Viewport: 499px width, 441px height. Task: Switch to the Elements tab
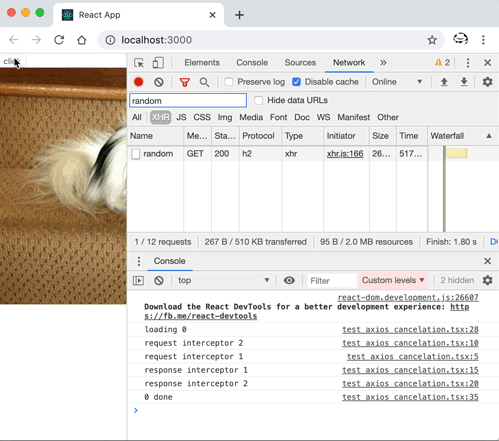202,63
